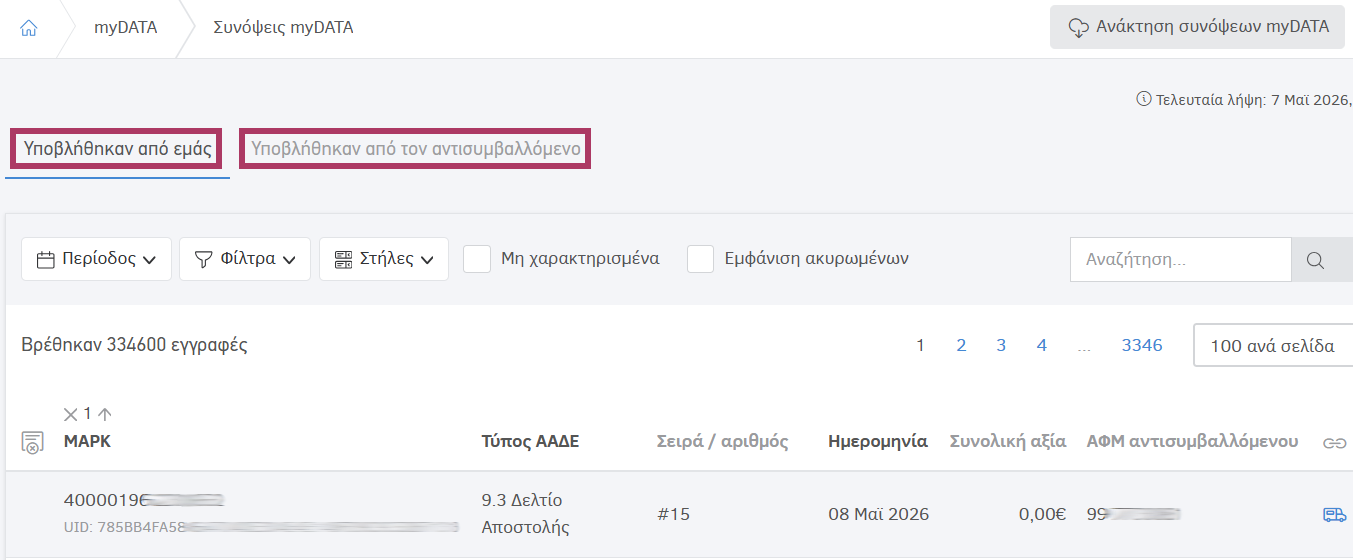Open the myDATA breadcrumb
Screen dimensions: 1353x560
tap(126, 28)
